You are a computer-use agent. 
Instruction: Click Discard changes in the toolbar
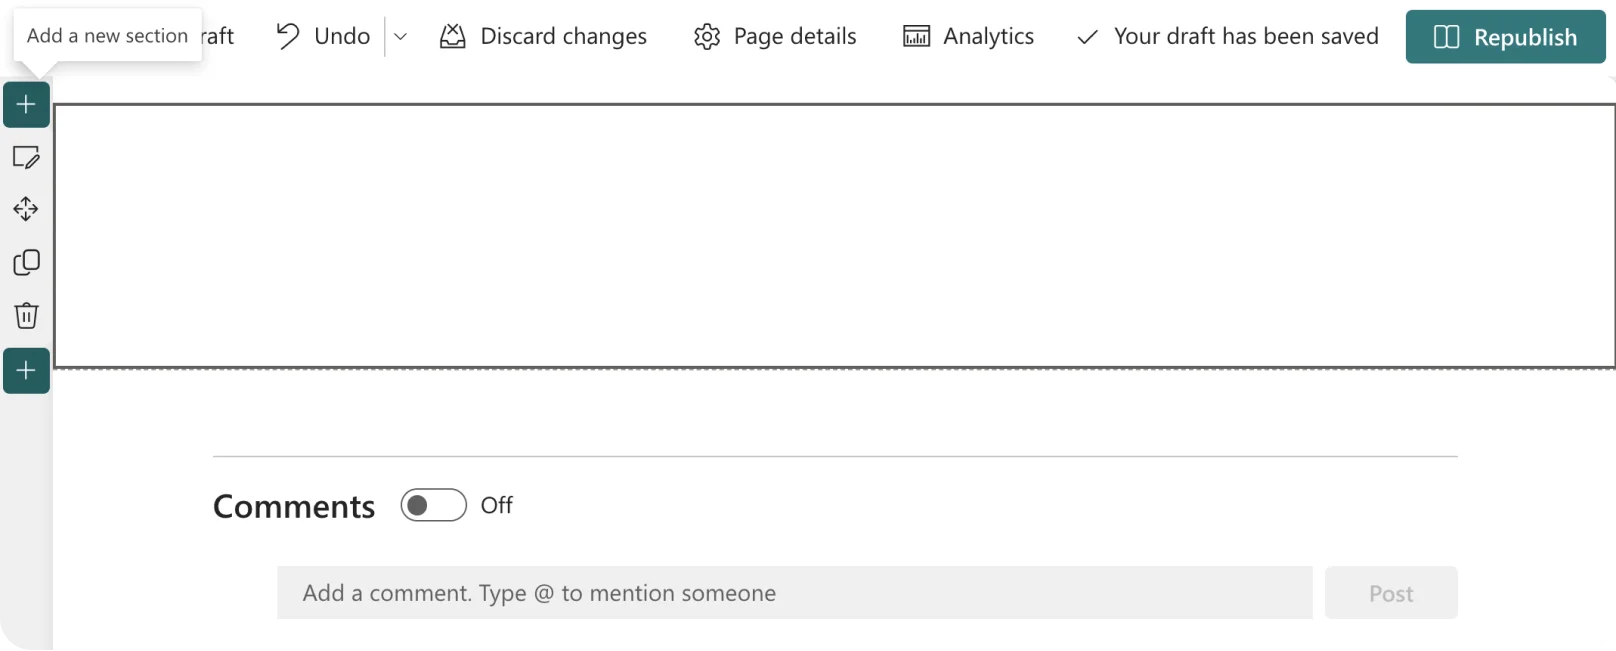click(x=543, y=37)
